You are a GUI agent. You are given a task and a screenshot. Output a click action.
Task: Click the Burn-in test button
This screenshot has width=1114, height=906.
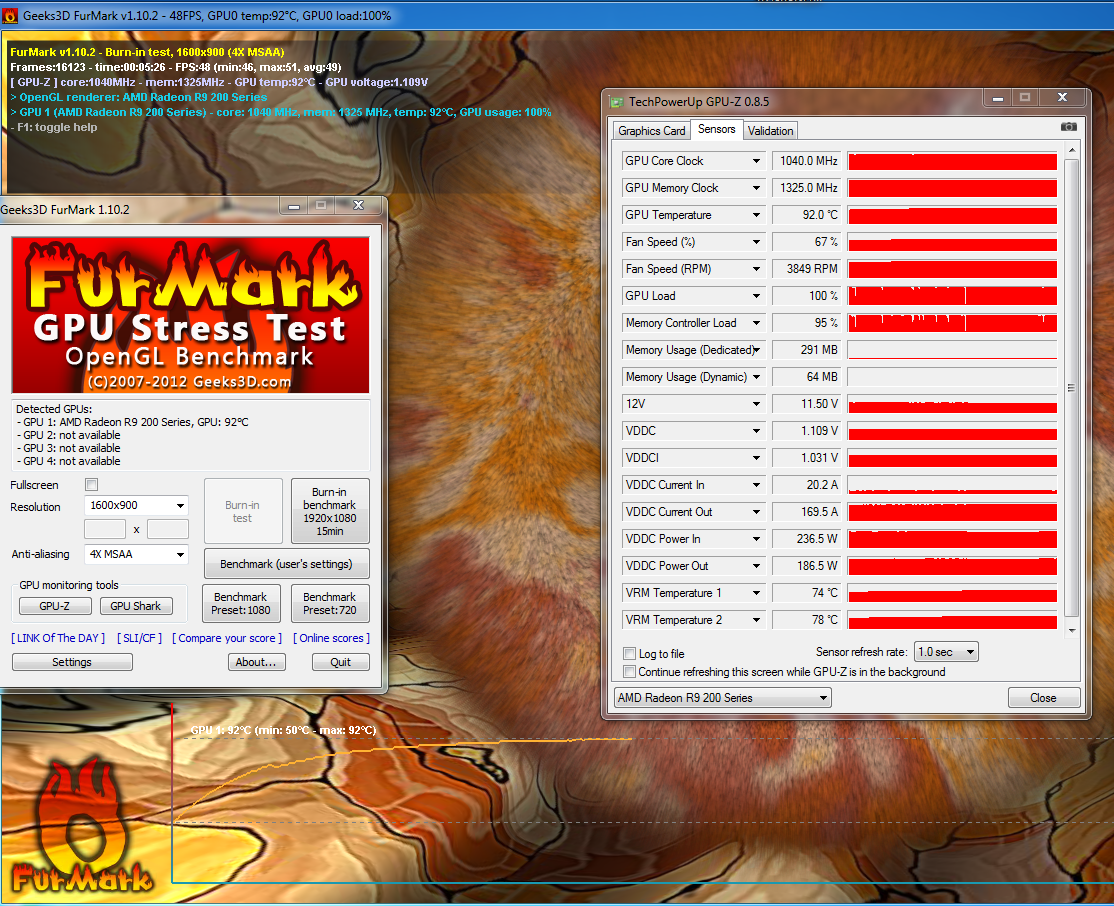tap(243, 512)
